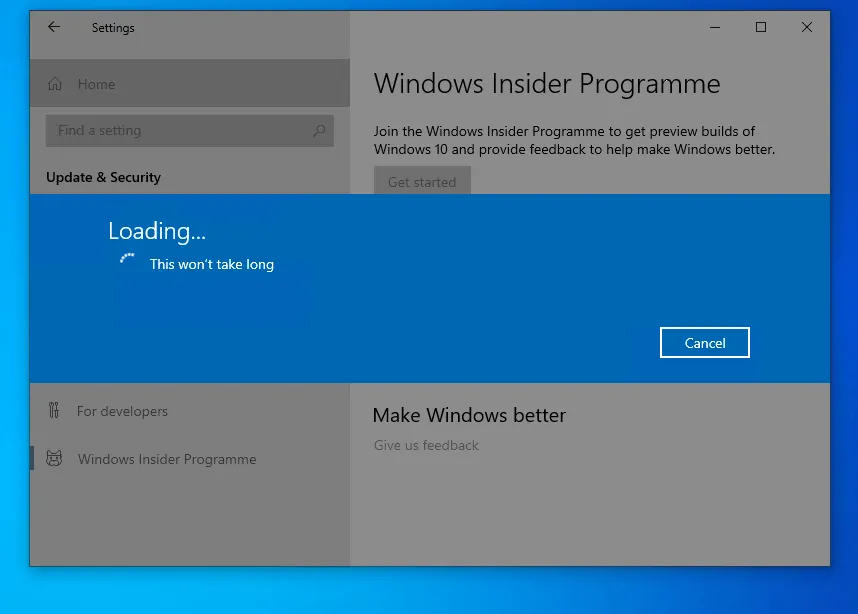The image size is (858, 614).
Task: Open the Give us feedback link
Action: [x=426, y=445]
